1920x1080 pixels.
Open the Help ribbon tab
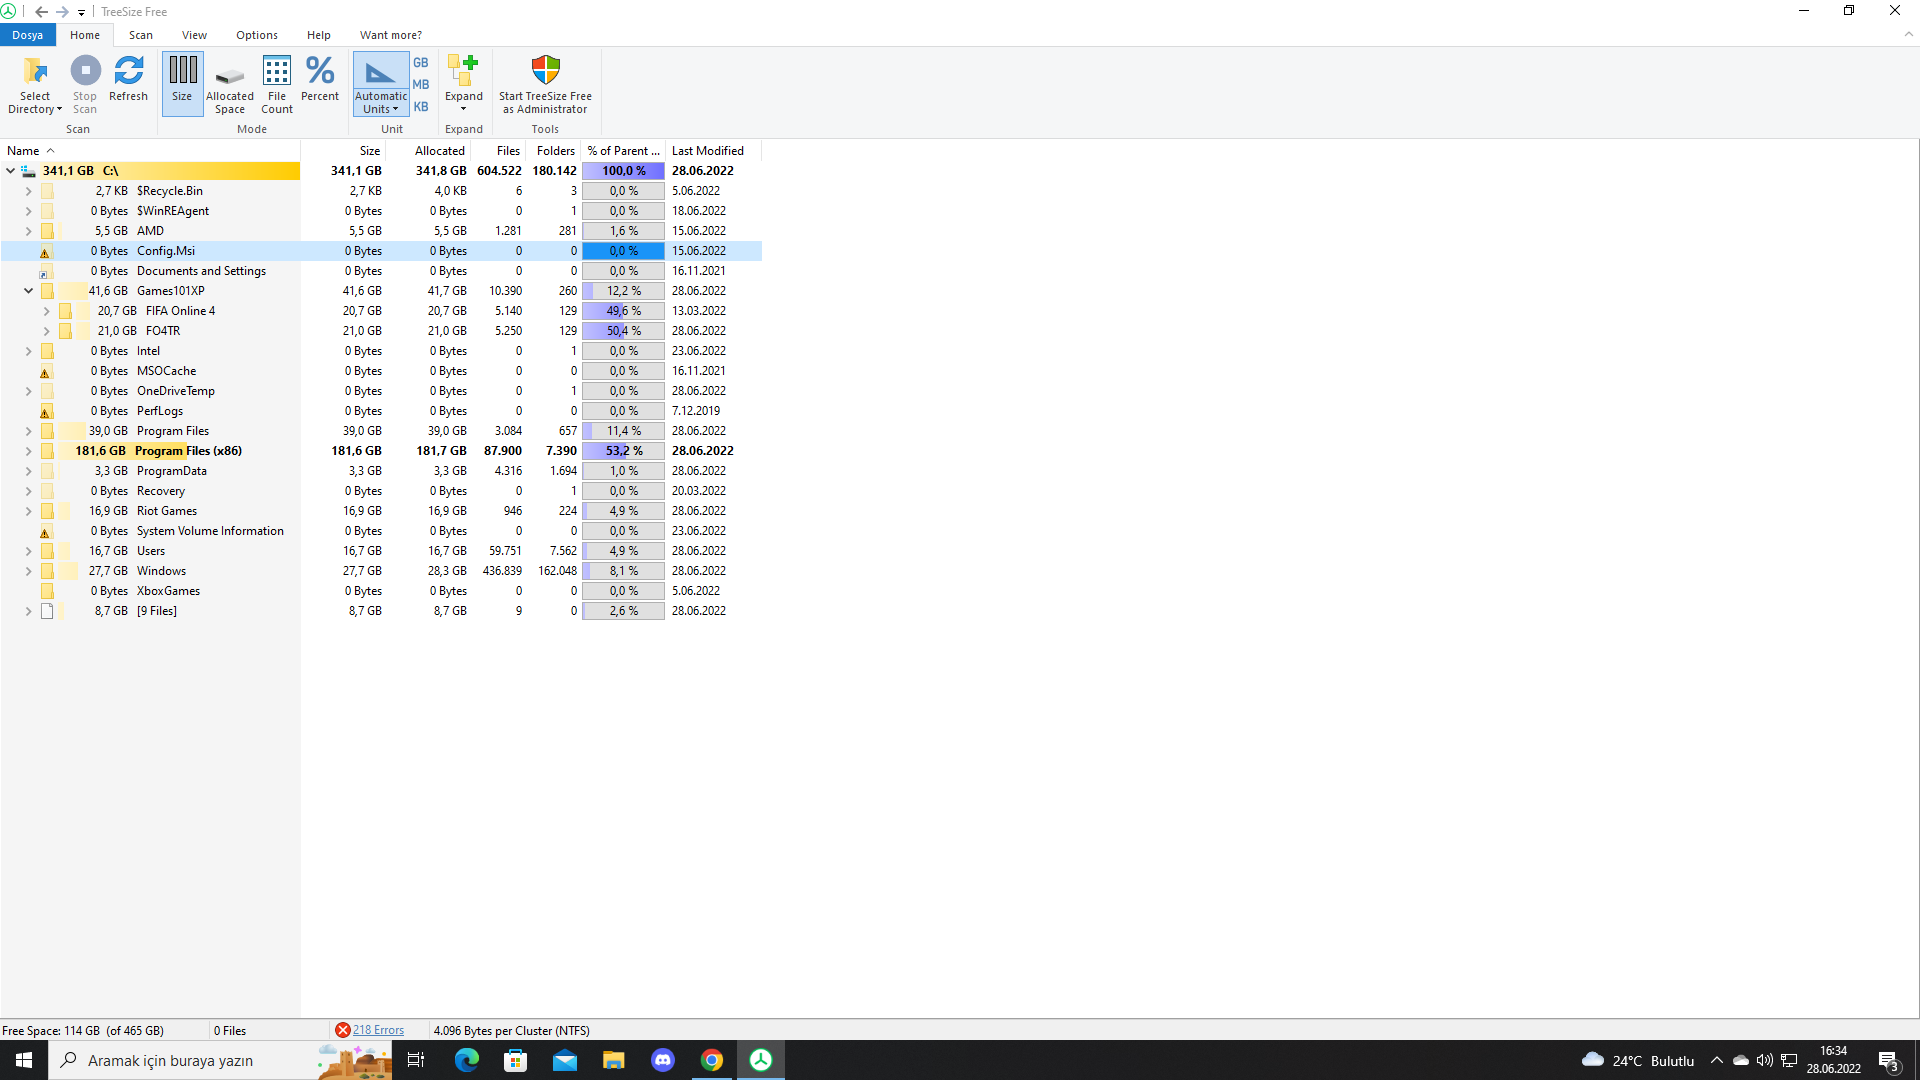[x=319, y=35]
